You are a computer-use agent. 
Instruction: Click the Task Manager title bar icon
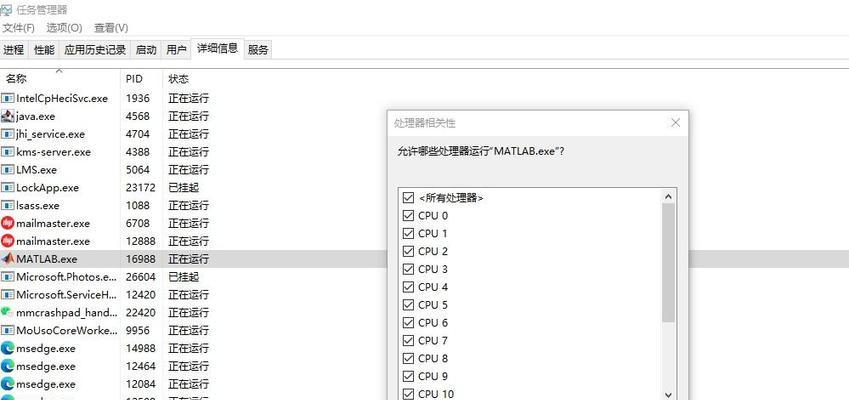6,10
